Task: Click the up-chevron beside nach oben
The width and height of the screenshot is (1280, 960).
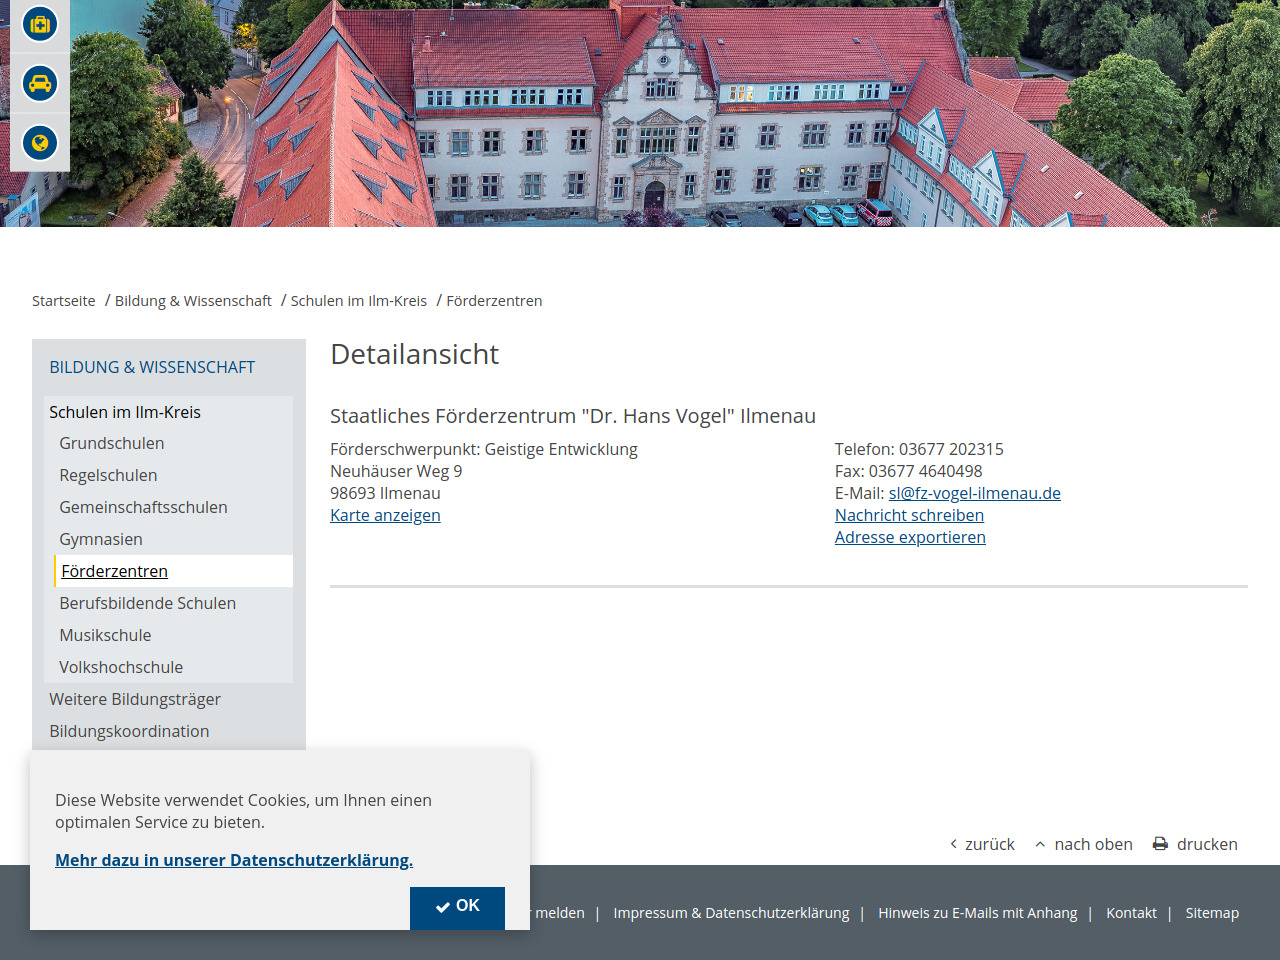Action: pos(1040,844)
